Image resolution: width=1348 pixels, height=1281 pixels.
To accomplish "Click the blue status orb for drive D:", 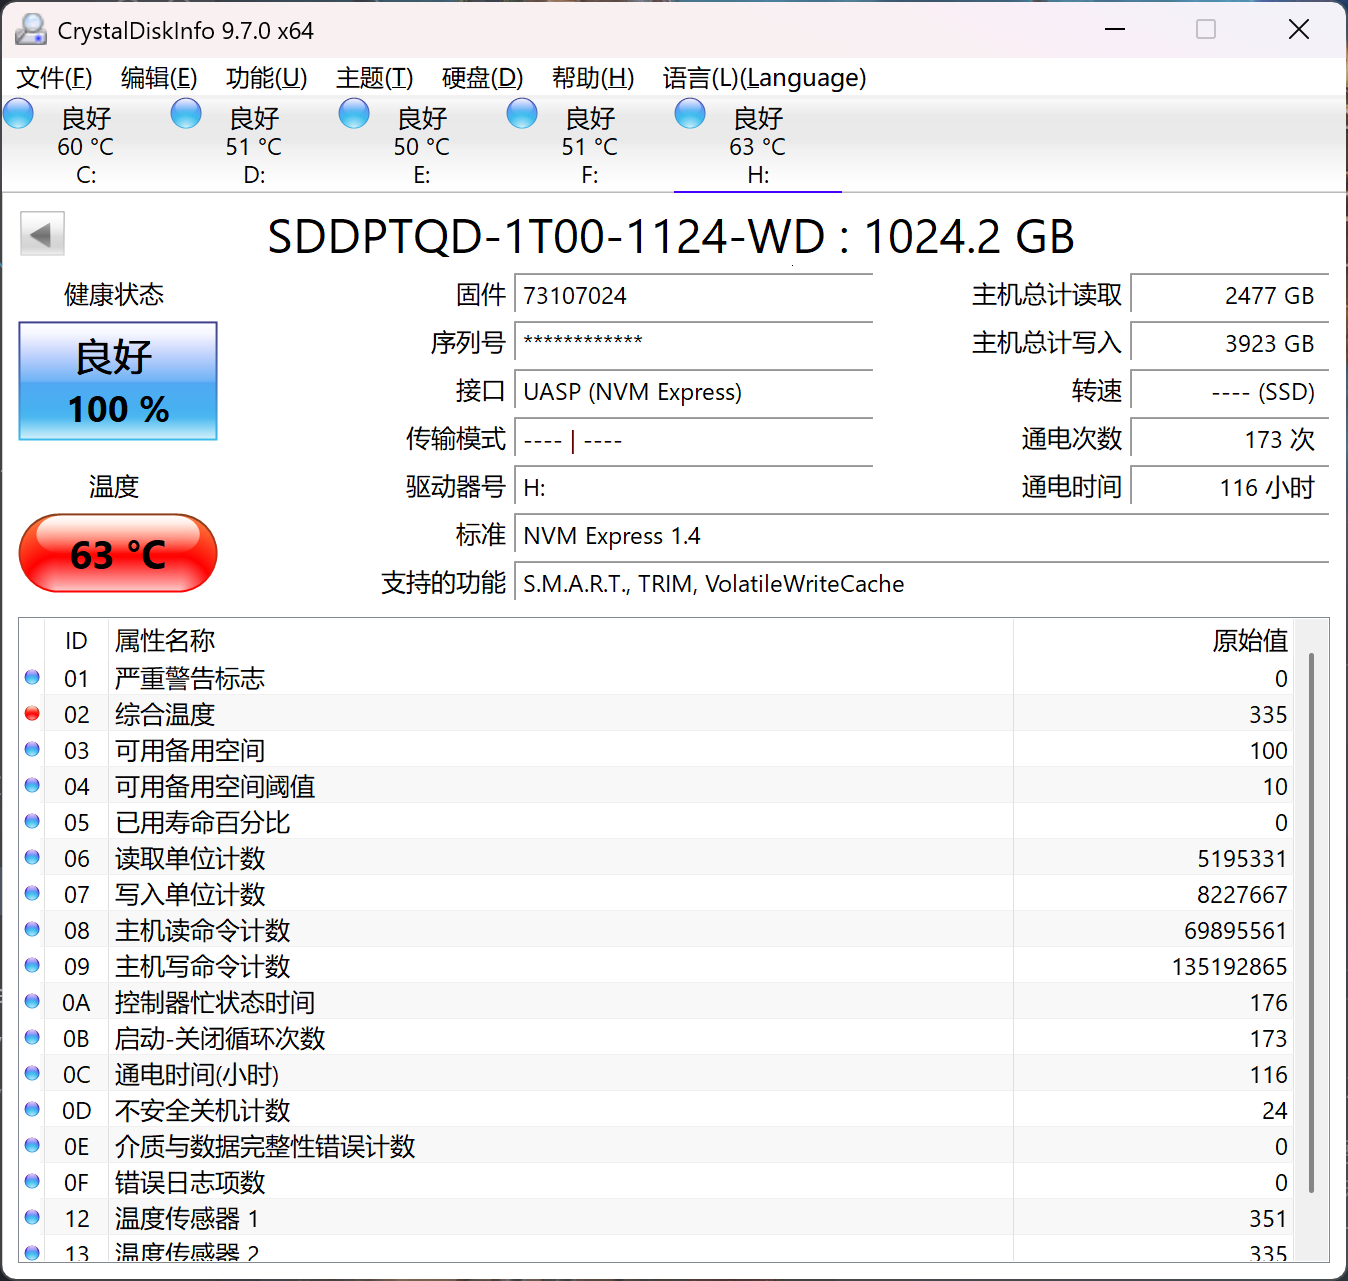I will 186,114.
